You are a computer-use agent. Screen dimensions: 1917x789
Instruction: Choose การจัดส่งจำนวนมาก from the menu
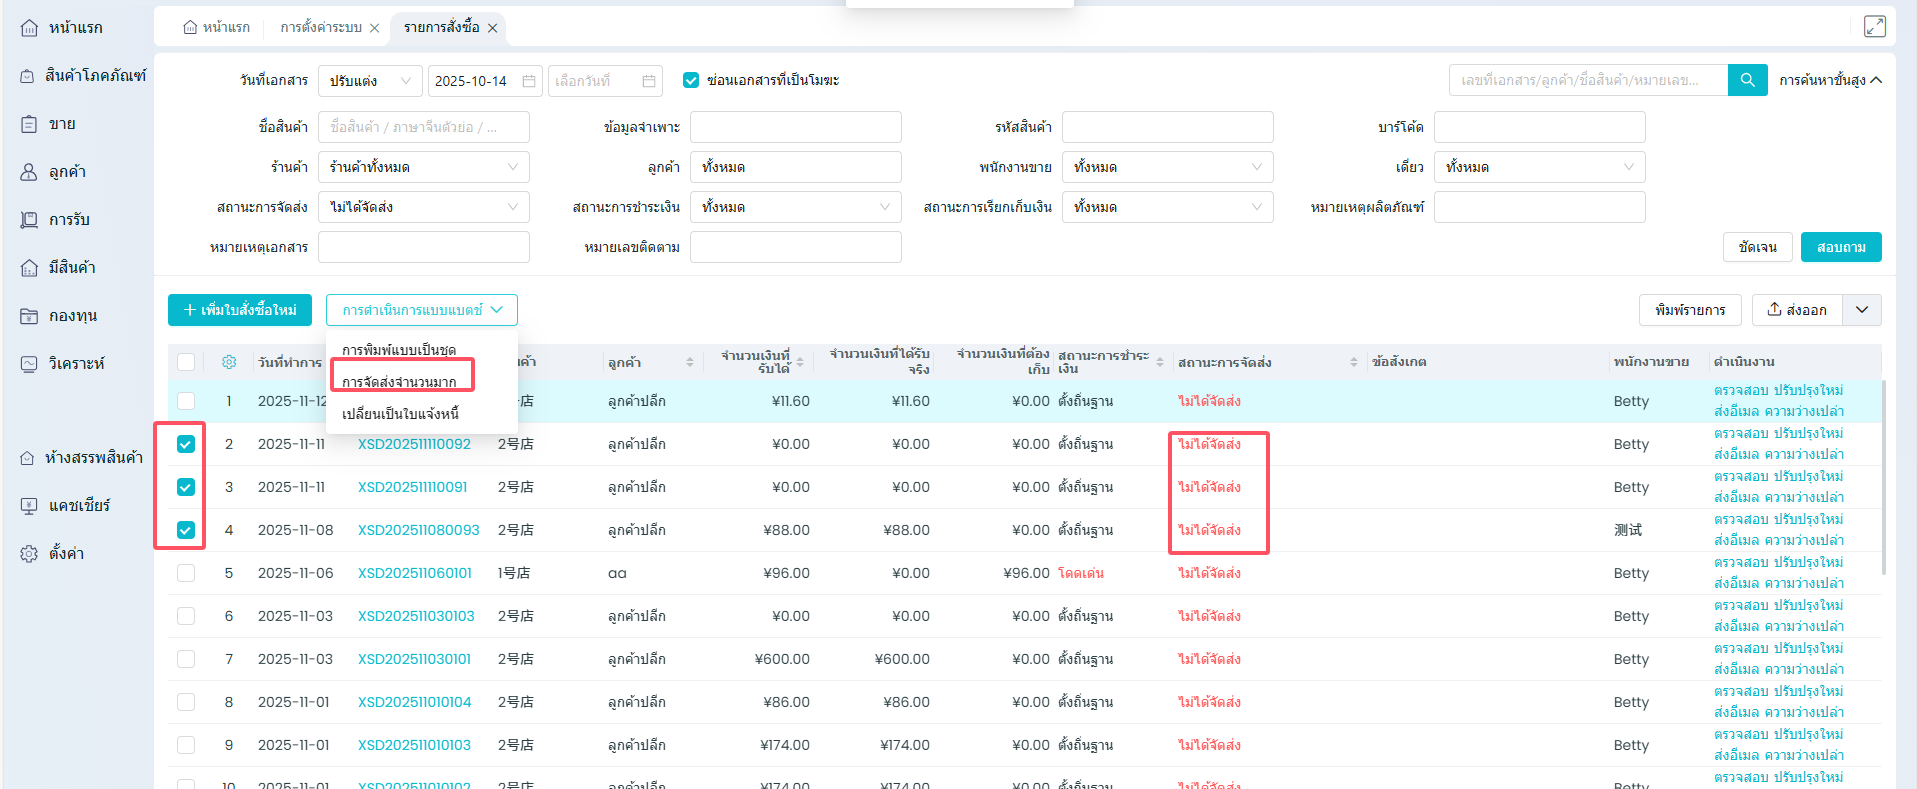(x=400, y=382)
